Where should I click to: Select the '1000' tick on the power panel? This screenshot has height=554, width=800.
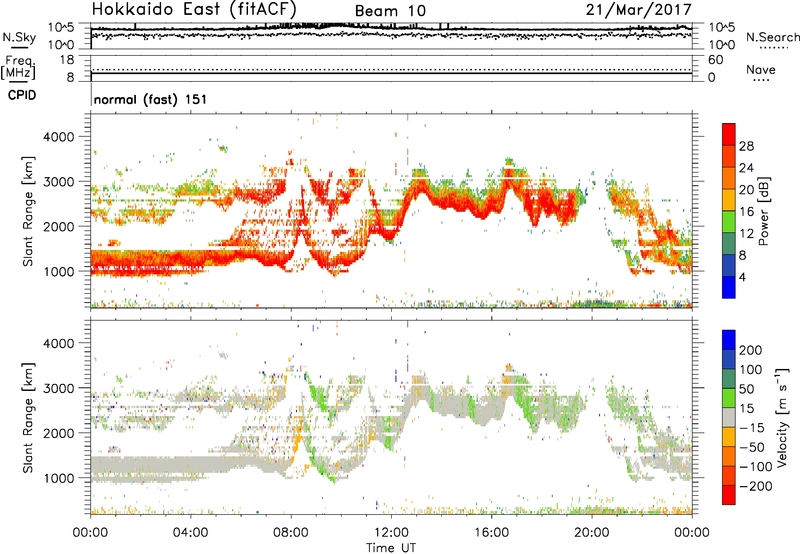click(58, 271)
